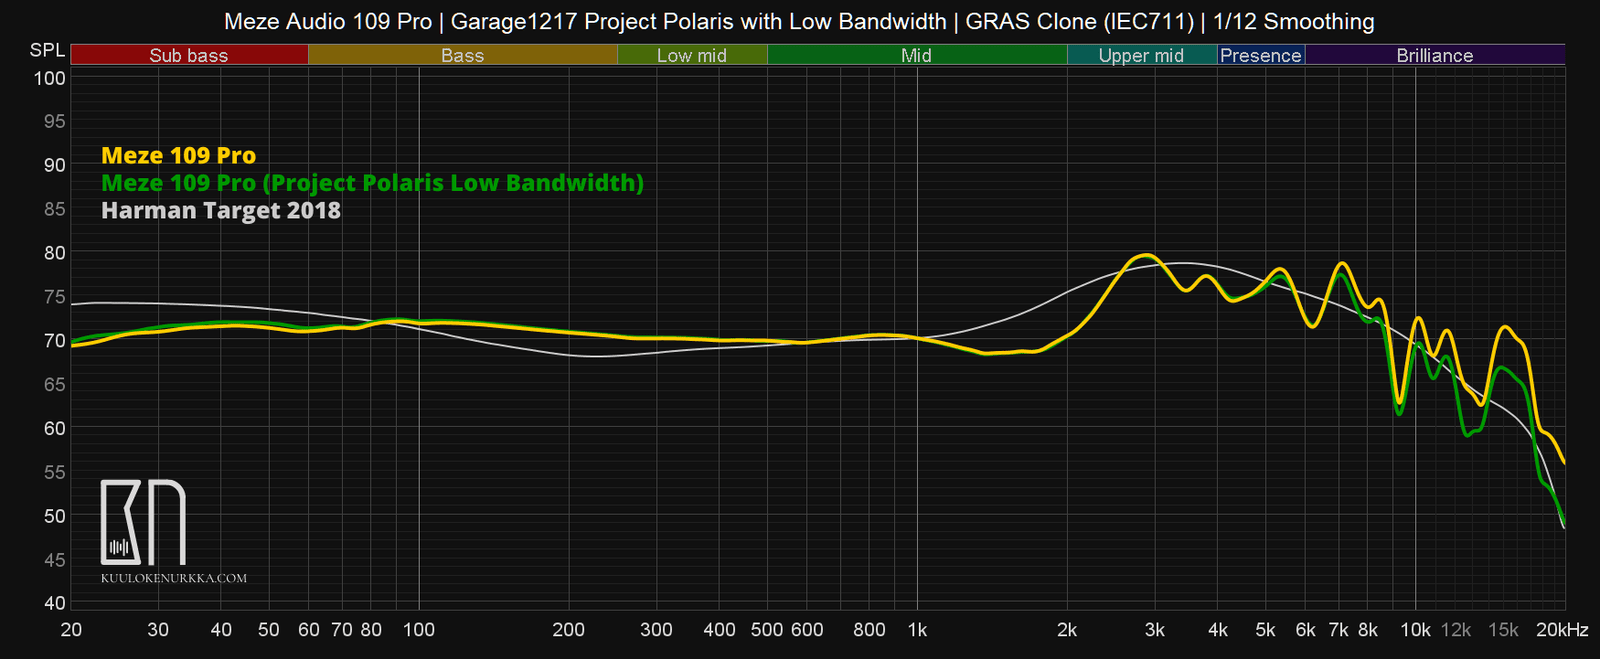This screenshot has width=1600, height=659.
Task: Open the KUULOKENURKKA.COM watermark link
Action: click(173, 578)
